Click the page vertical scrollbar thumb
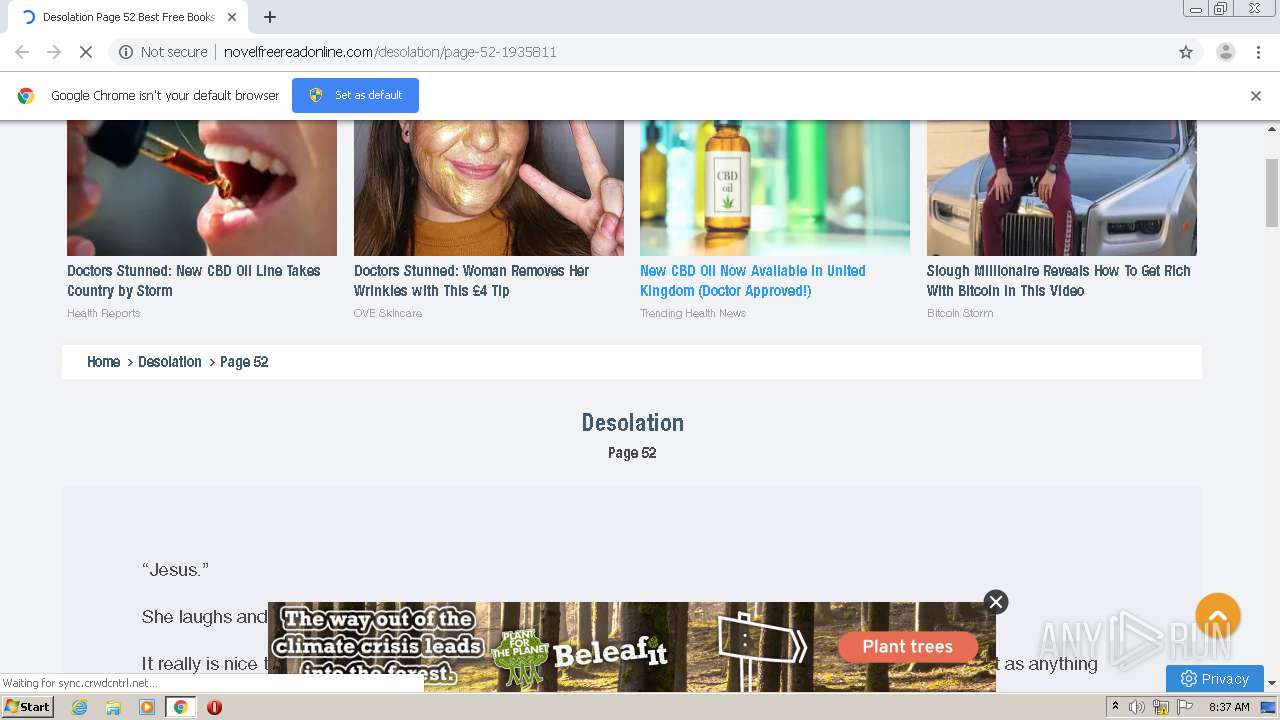This screenshot has height=720, width=1280. pyautogui.click(x=1272, y=193)
